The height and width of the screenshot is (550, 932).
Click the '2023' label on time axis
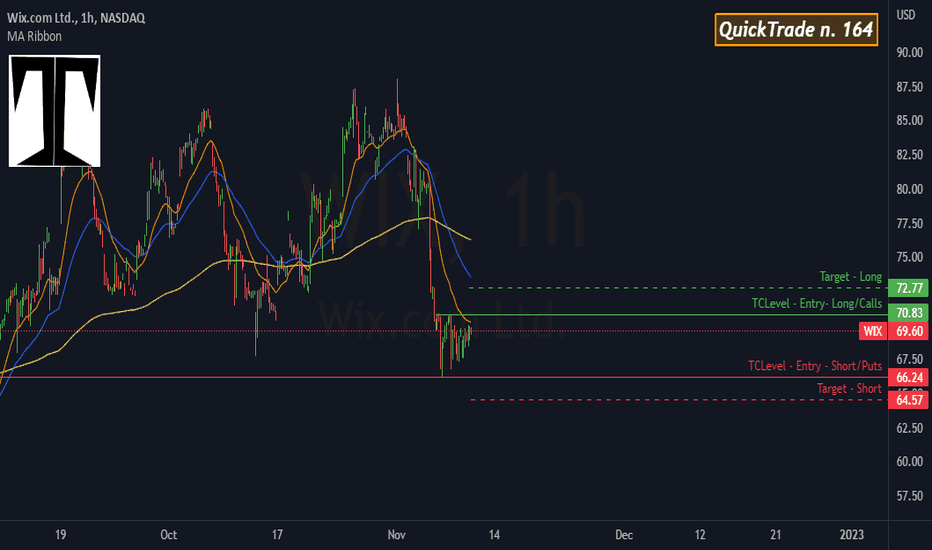point(852,535)
